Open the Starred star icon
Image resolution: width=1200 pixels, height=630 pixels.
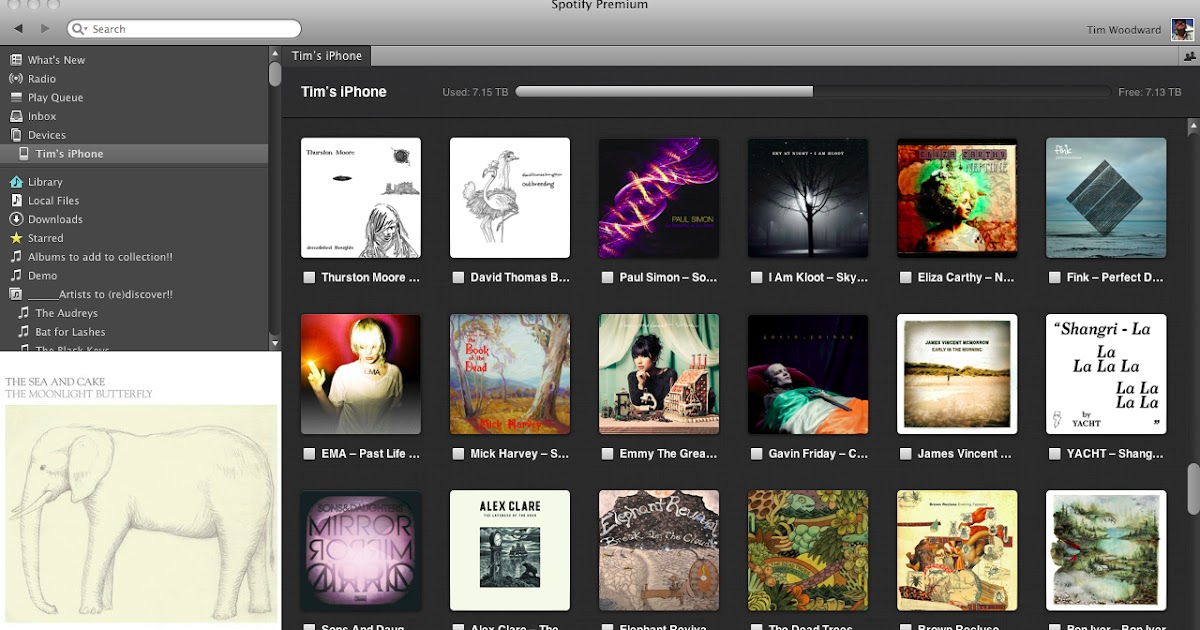coord(16,238)
